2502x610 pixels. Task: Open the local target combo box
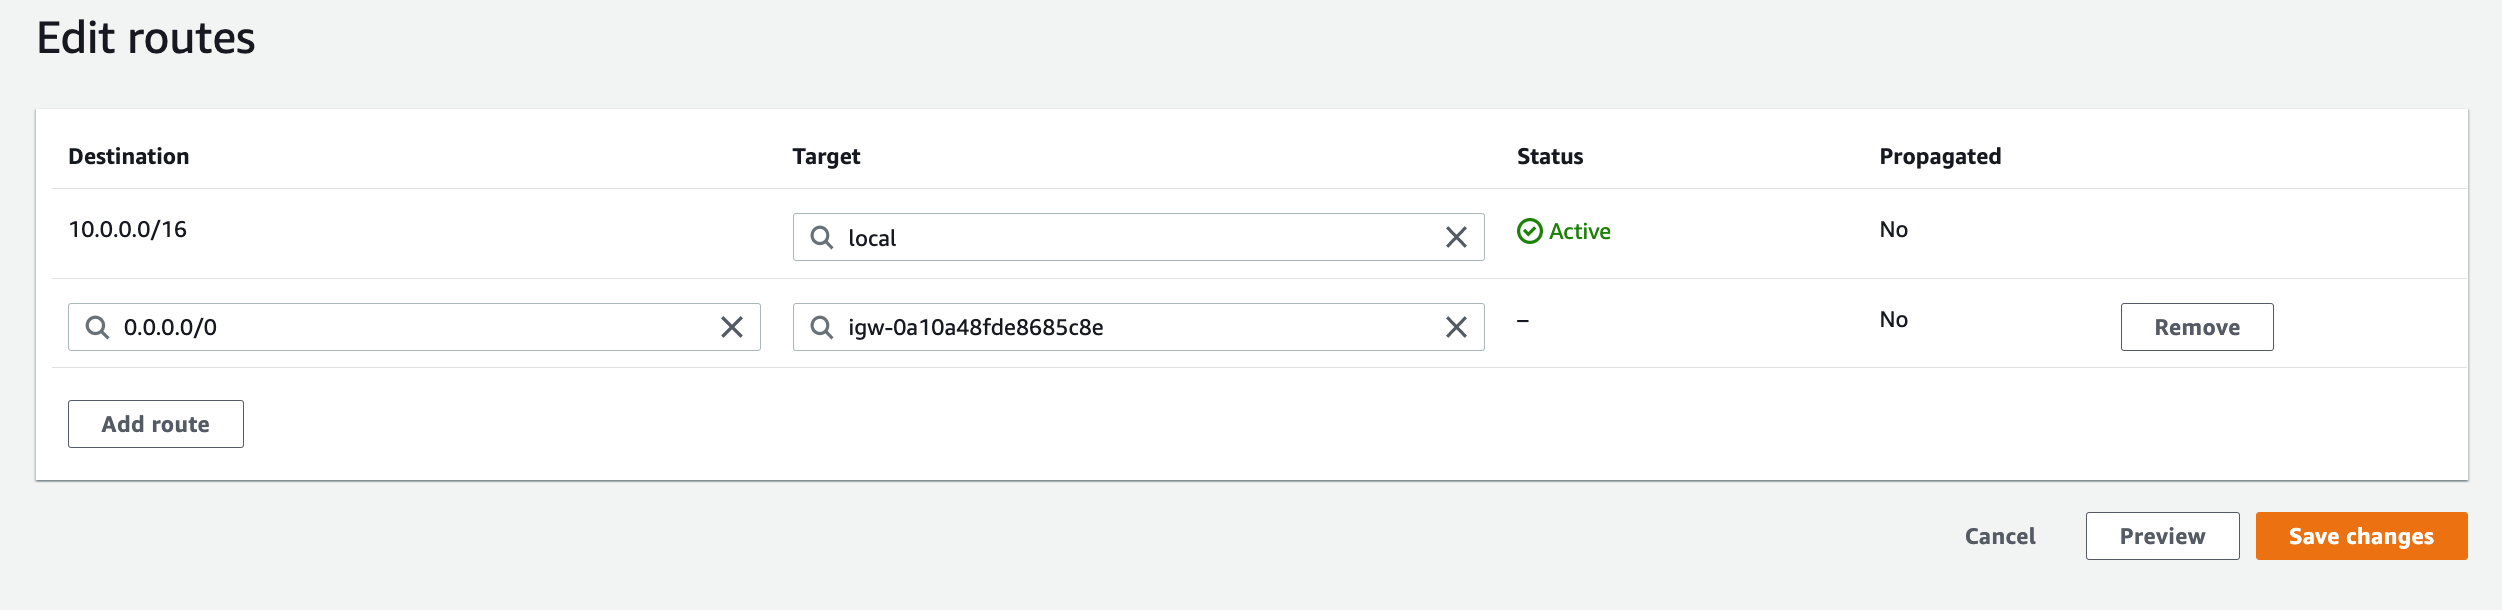1138,237
